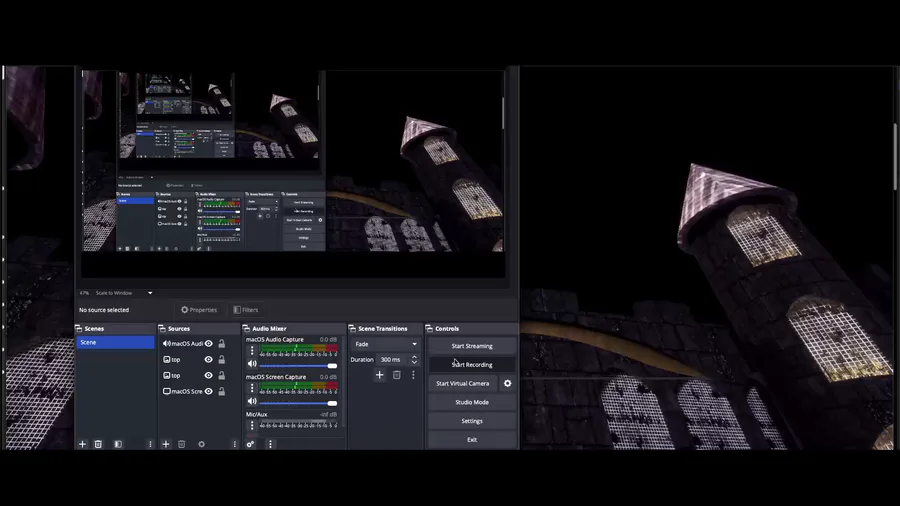Screen dimensions: 900x506
Task: Adjust macOS Audio Capture volume slider
Action: (x=298, y=365)
